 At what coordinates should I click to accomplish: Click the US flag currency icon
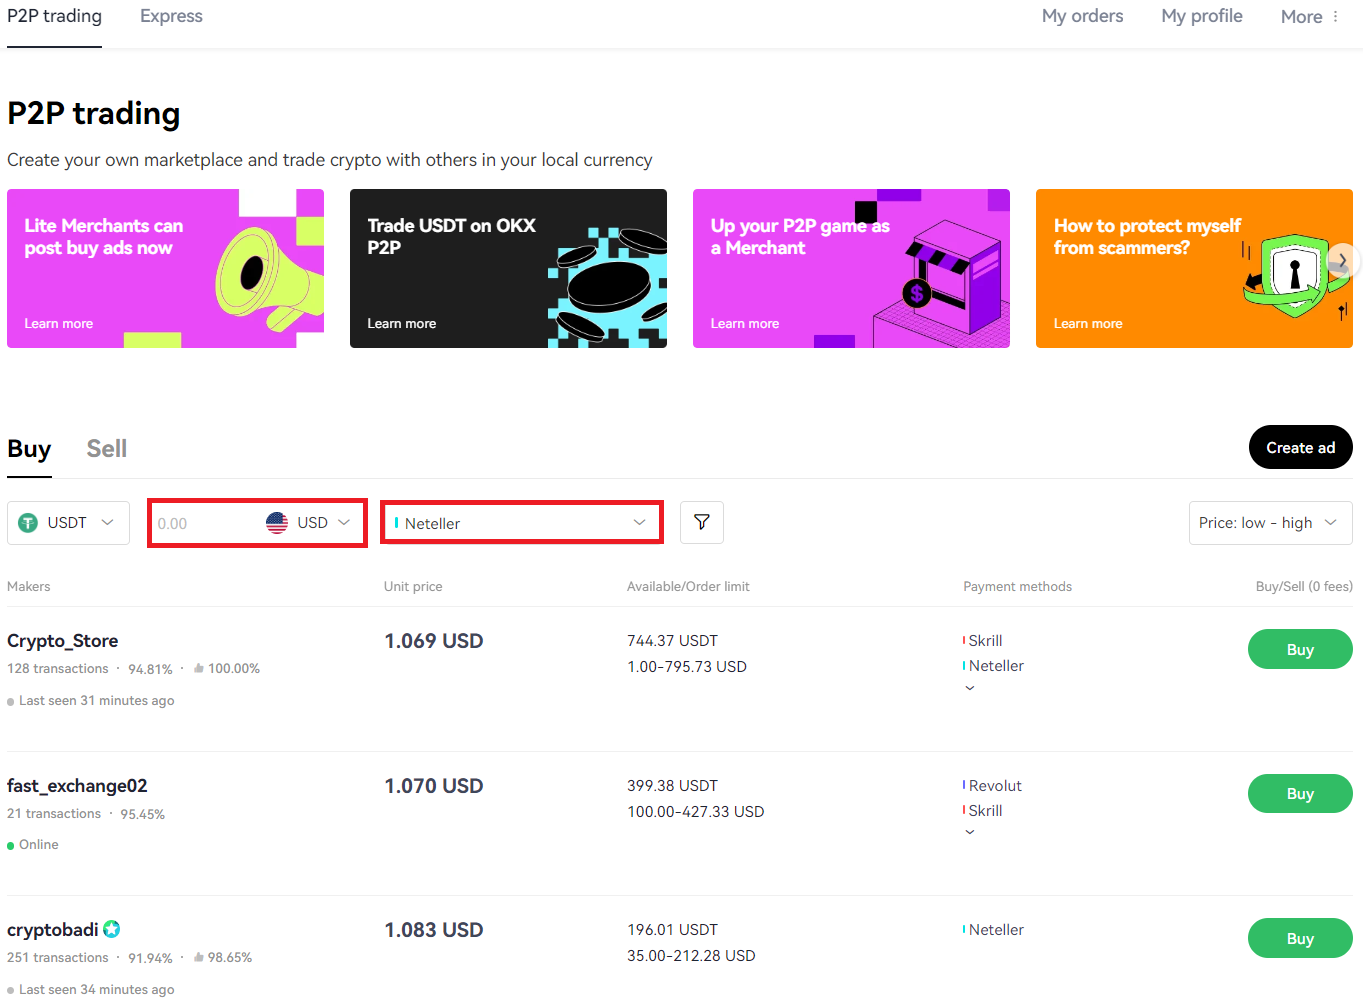click(277, 522)
